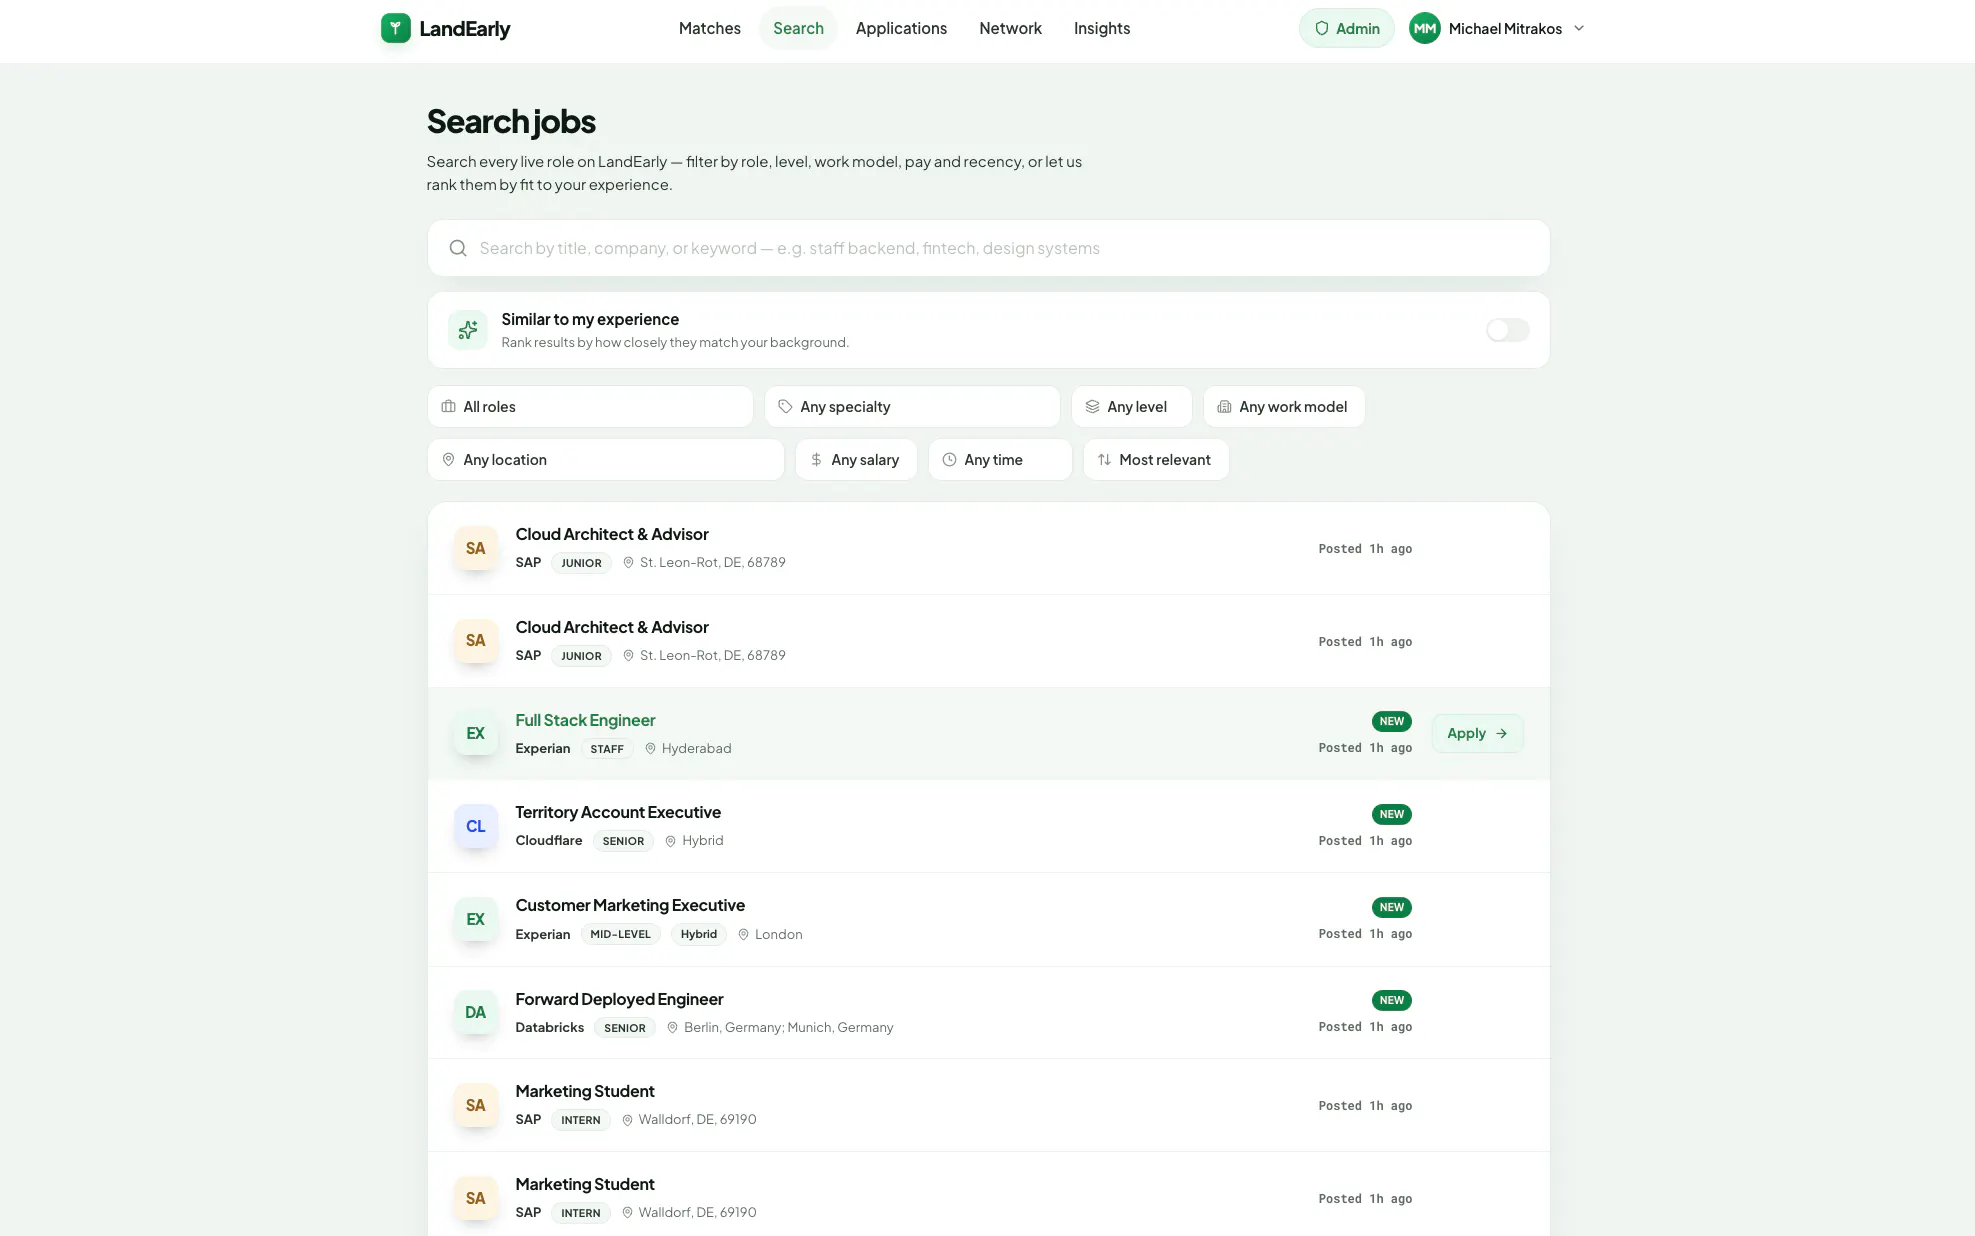Open the Any salary filter
1975x1236 pixels.
[x=856, y=460]
